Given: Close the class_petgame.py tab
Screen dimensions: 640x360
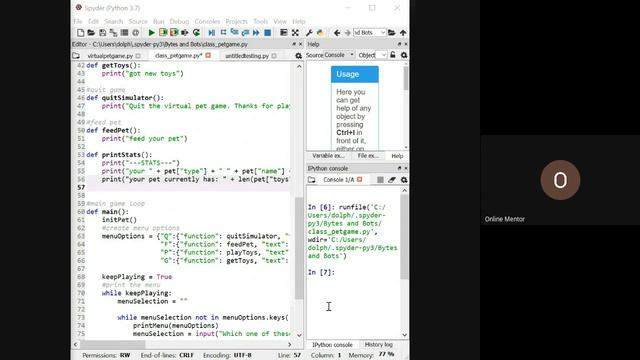Looking at the screenshot, I should (208, 56).
